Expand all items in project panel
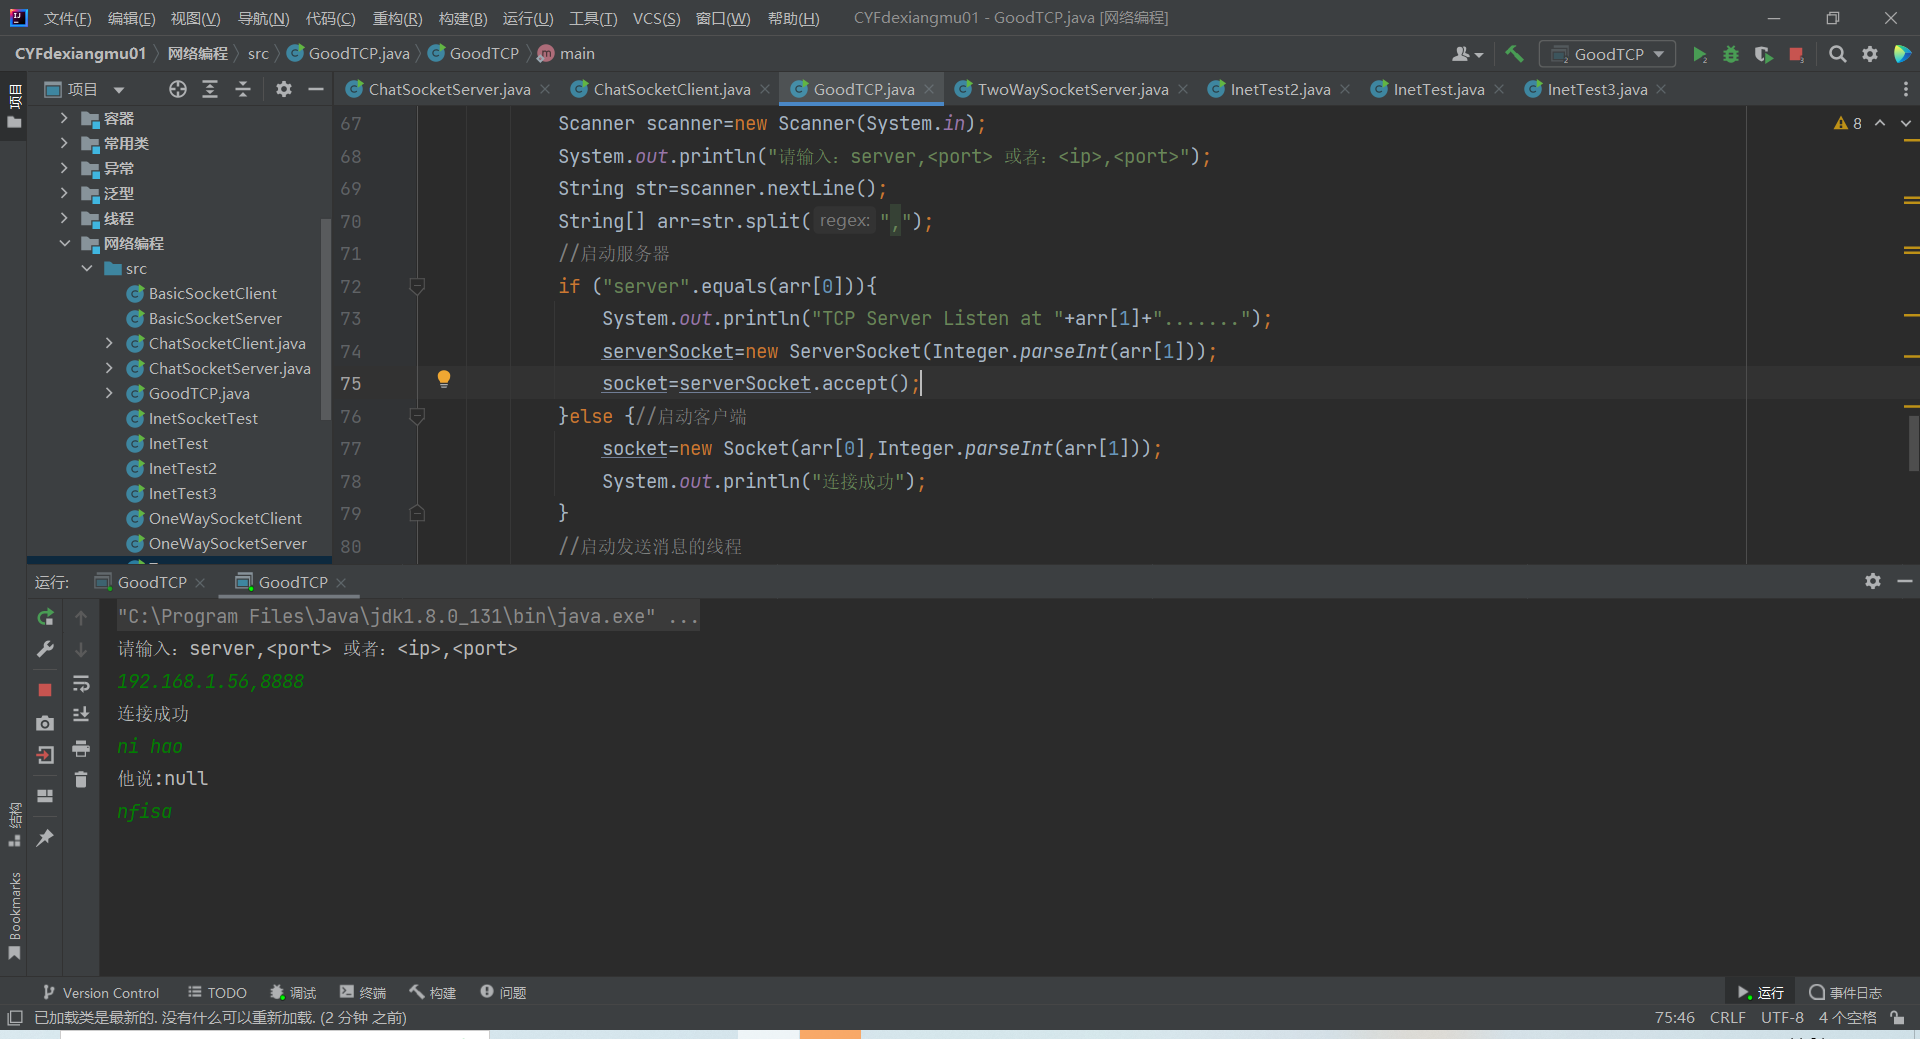Screen dimensions: 1920x1039 pyautogui.click(x=210, y=89)
